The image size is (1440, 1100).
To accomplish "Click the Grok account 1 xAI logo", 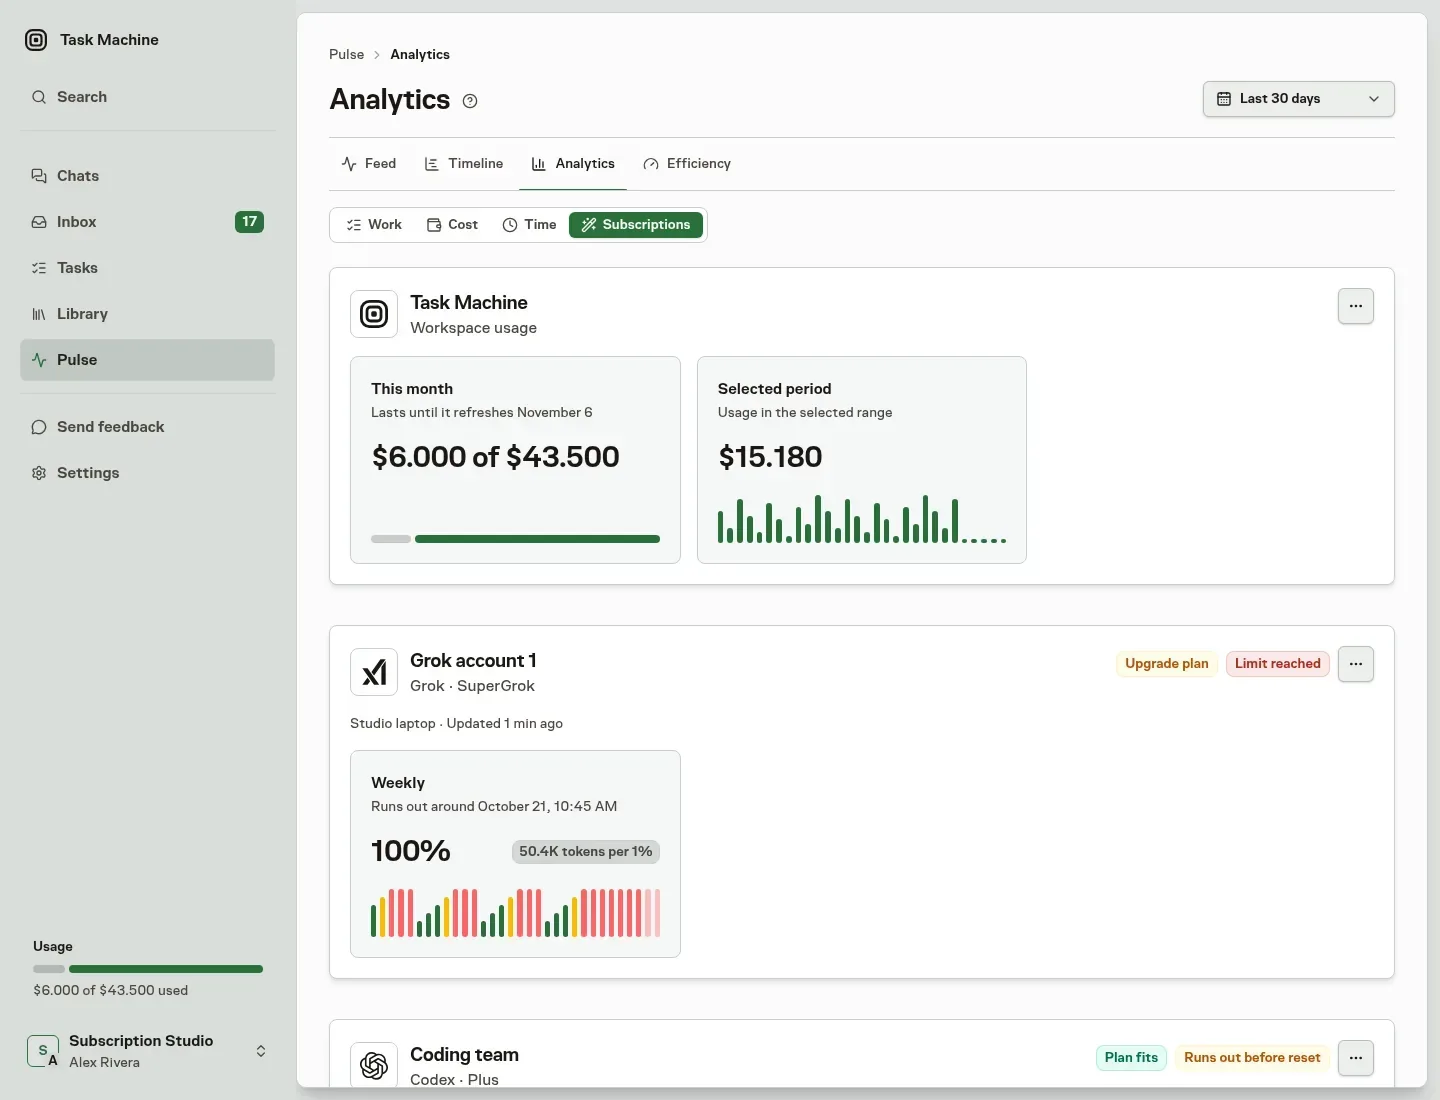I will point(374,672).
